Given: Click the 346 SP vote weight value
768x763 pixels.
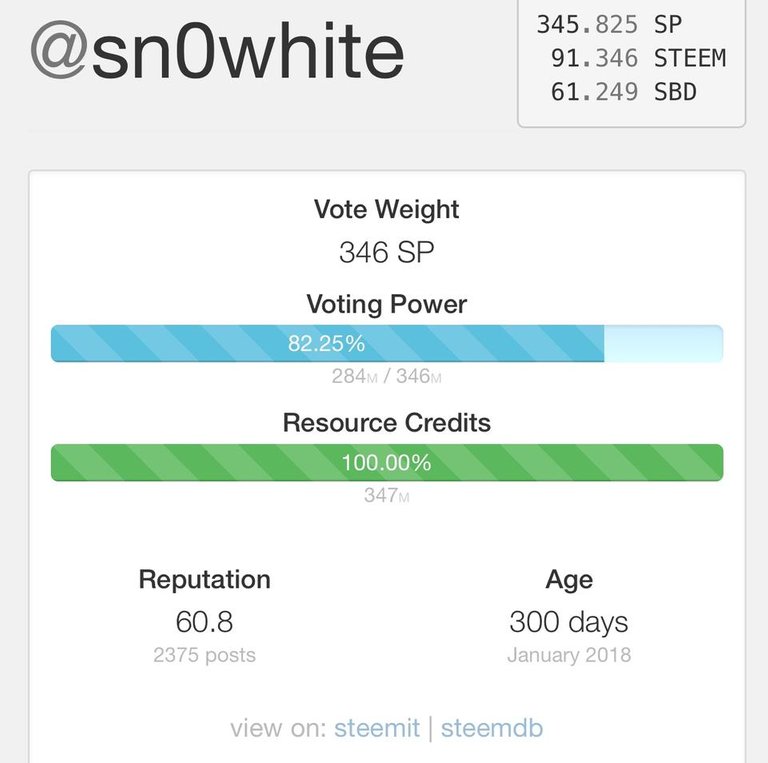Looking at the screenshot, I should pyautogui.click(x=386, y=253).
